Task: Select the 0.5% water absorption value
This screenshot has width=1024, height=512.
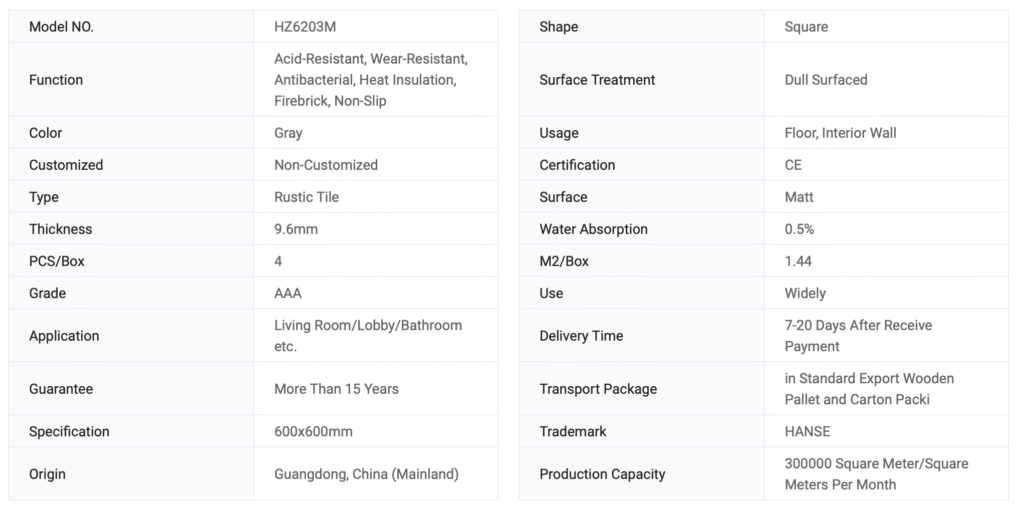Action: tap(799, 229)
